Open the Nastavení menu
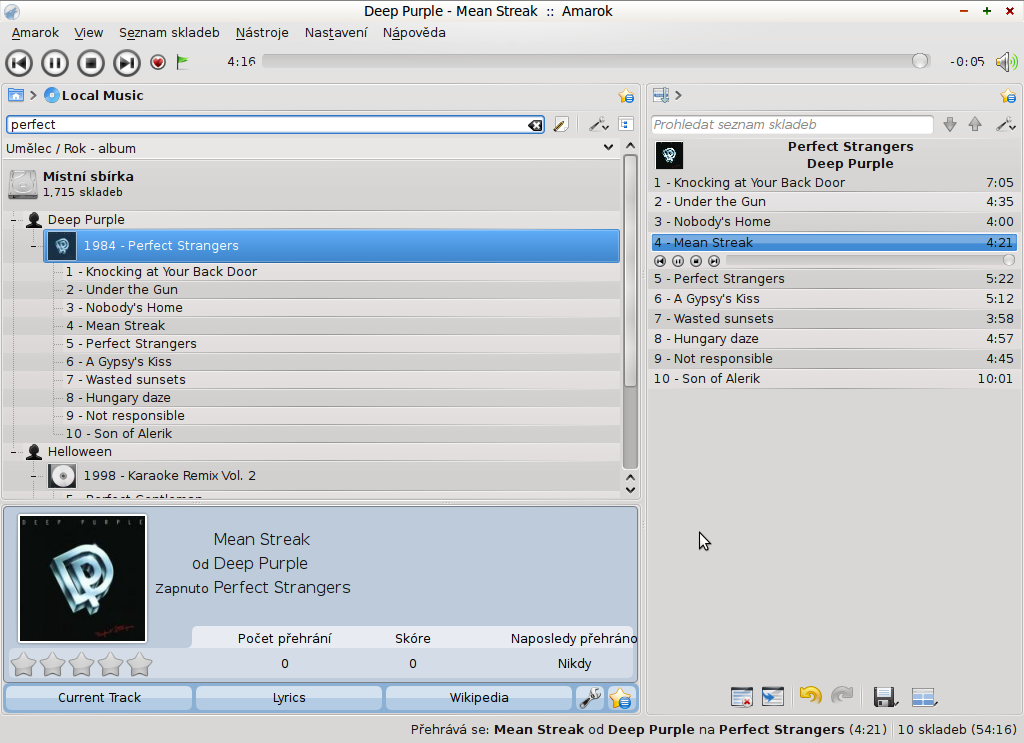This screenshot has width=1024, height=743. [336, 33]
